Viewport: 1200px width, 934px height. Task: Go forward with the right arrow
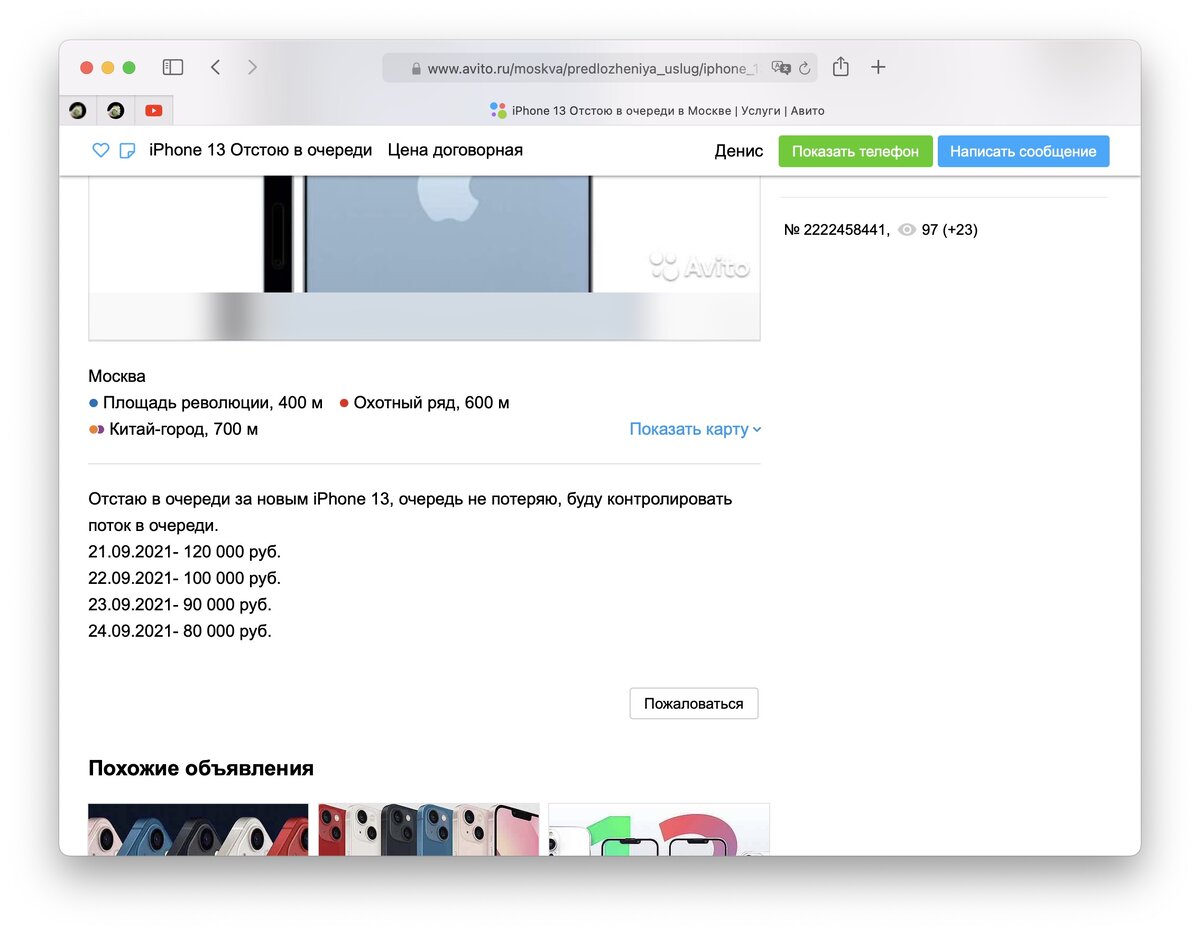point(252,67)
